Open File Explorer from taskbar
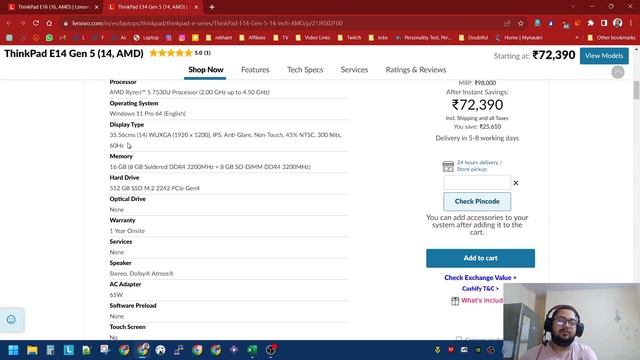The height and width of the screenshot is (360, 640). (32, 350)
